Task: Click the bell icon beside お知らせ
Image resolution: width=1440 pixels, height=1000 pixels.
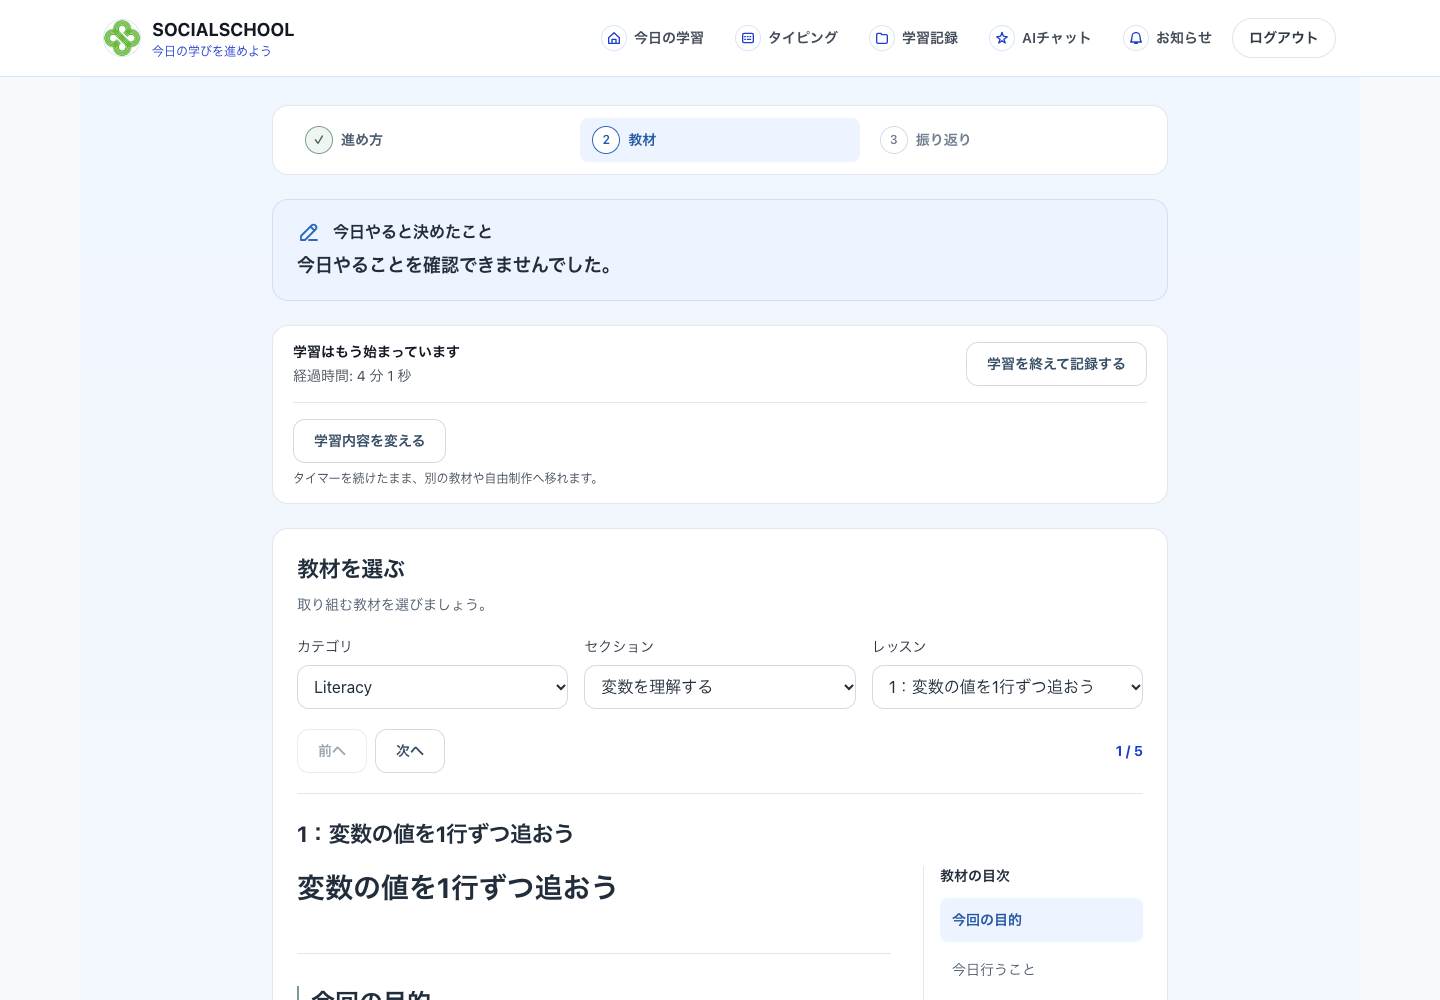Action: [x=1136, y=38]
